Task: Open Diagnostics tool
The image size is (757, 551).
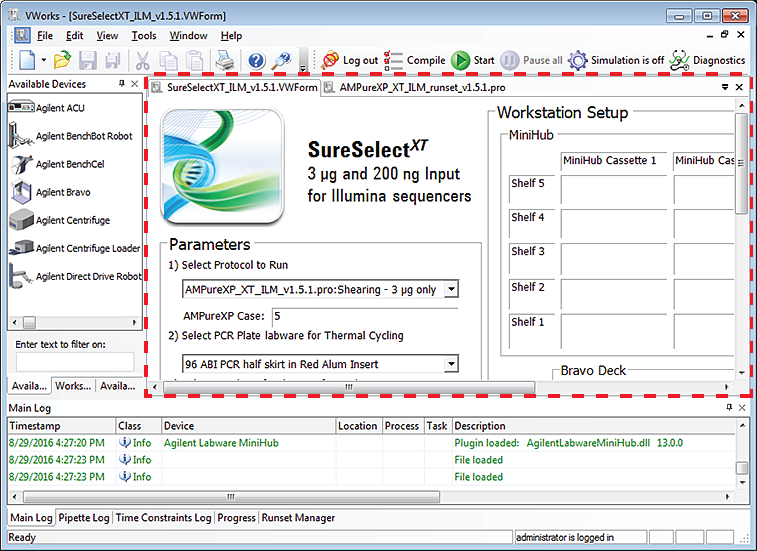Action: click(707, 61)
